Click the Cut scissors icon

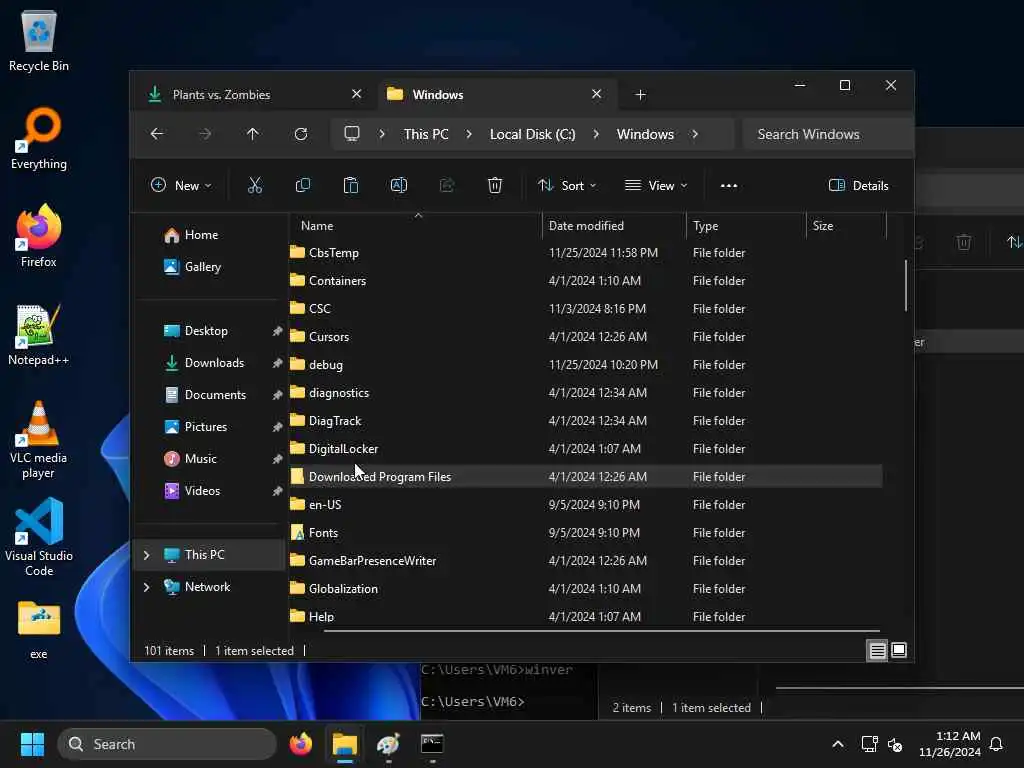coord(255,185)
